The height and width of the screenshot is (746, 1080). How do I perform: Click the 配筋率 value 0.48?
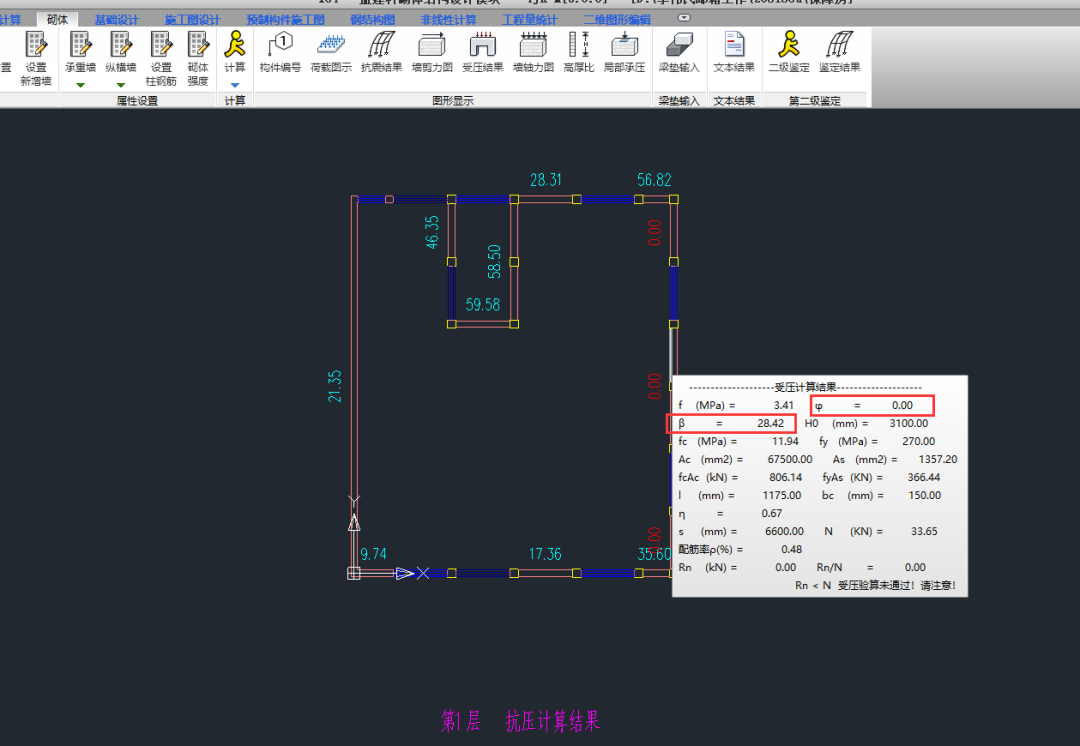791,549
